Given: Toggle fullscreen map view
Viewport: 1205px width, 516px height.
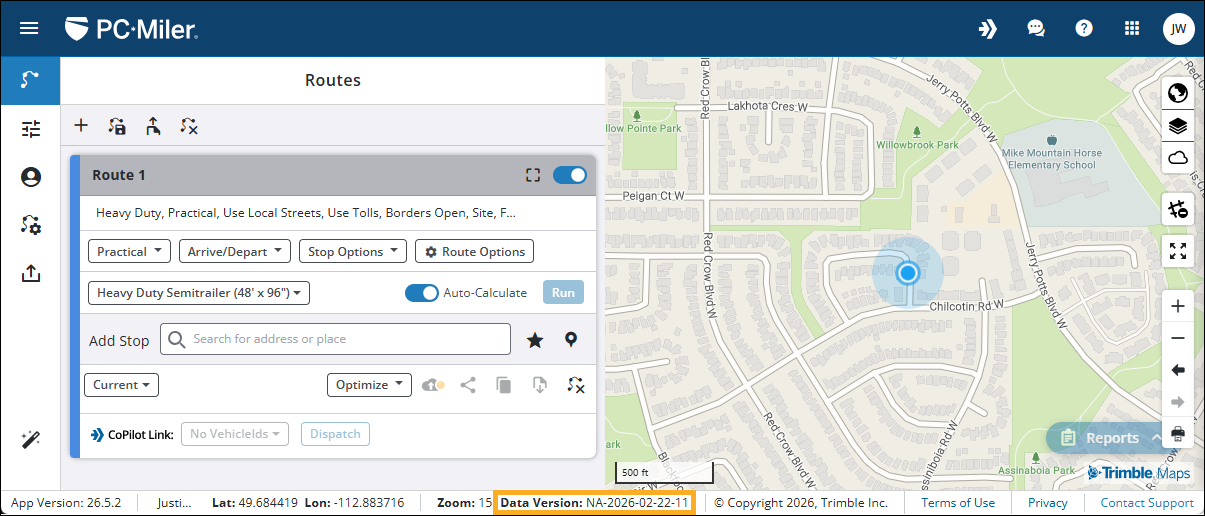Looking at the screenshot, I should tap(1177, 251).
